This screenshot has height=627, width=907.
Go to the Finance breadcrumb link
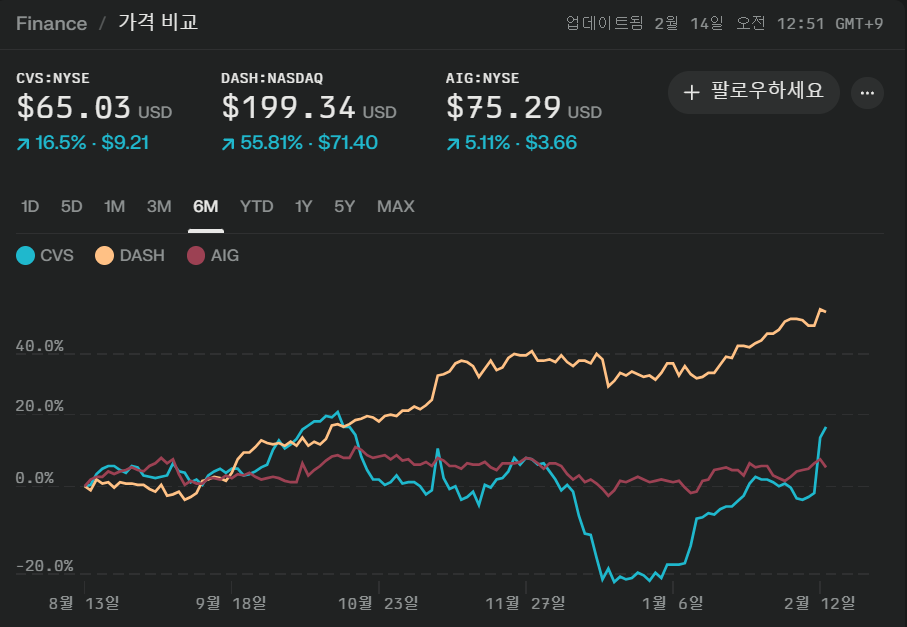coord(51,23)
